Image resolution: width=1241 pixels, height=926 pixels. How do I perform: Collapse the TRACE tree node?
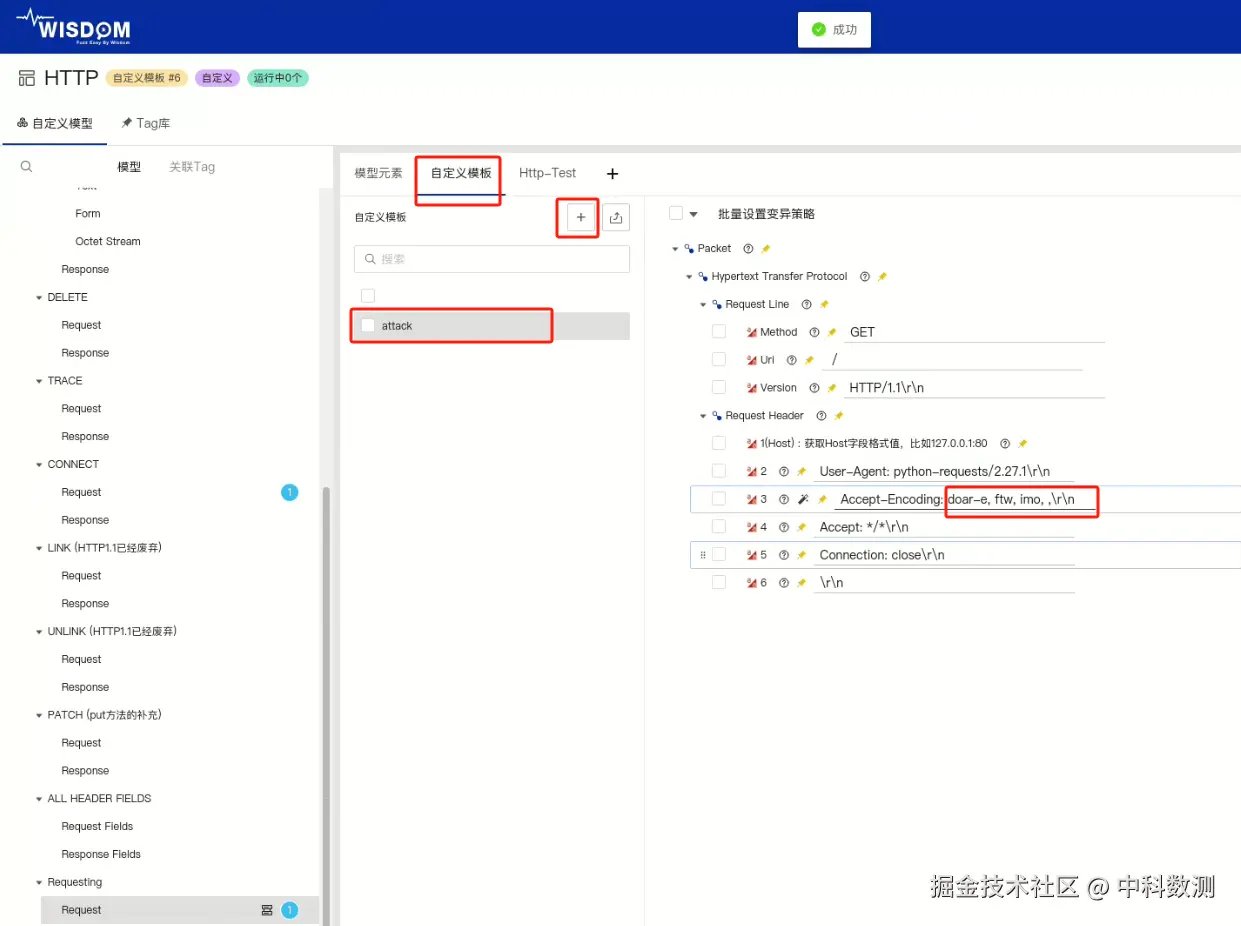39,381
